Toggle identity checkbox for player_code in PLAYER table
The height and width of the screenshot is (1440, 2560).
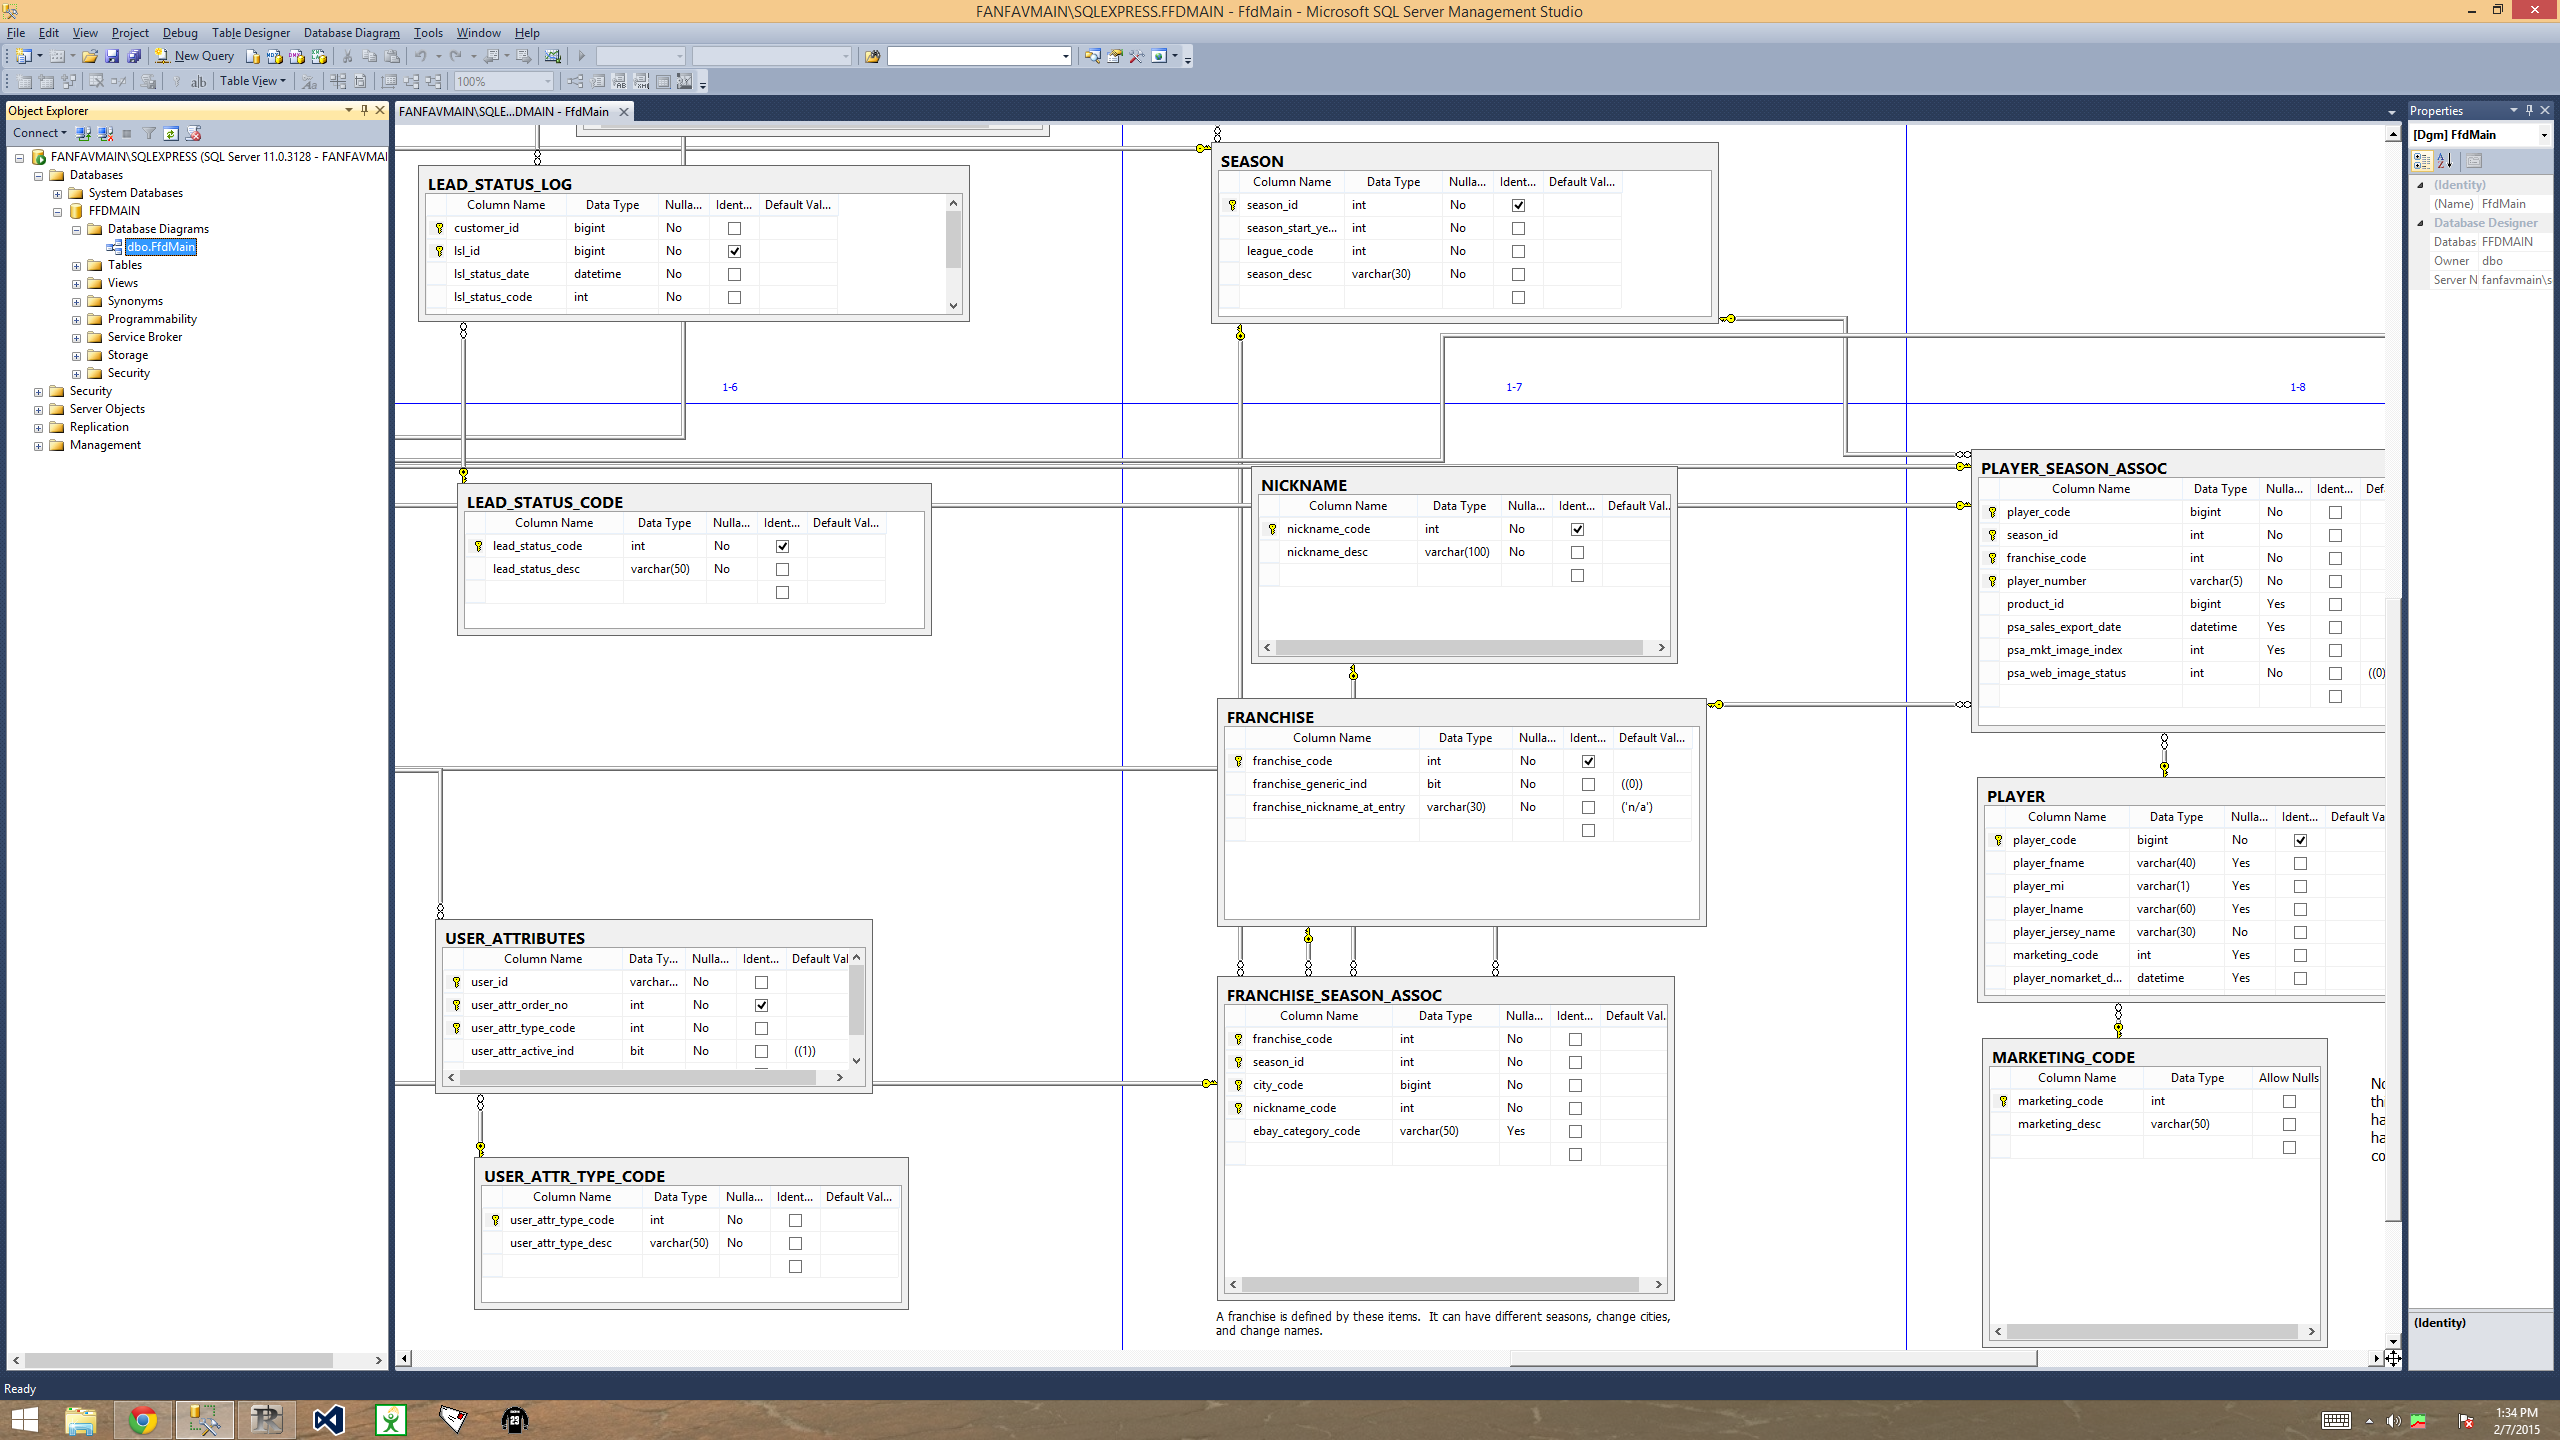pyautogui.click(x=2300, y=840)
